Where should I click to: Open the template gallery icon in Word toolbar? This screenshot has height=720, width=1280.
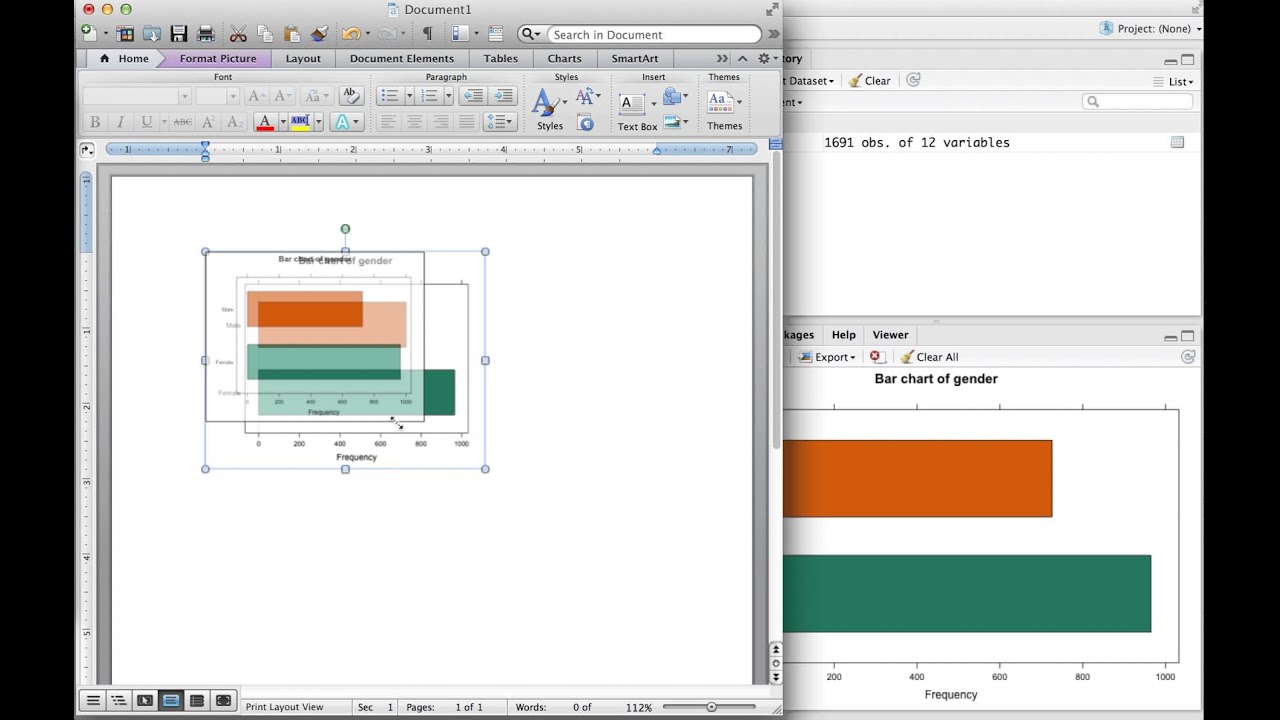click(x=125, y=34)
